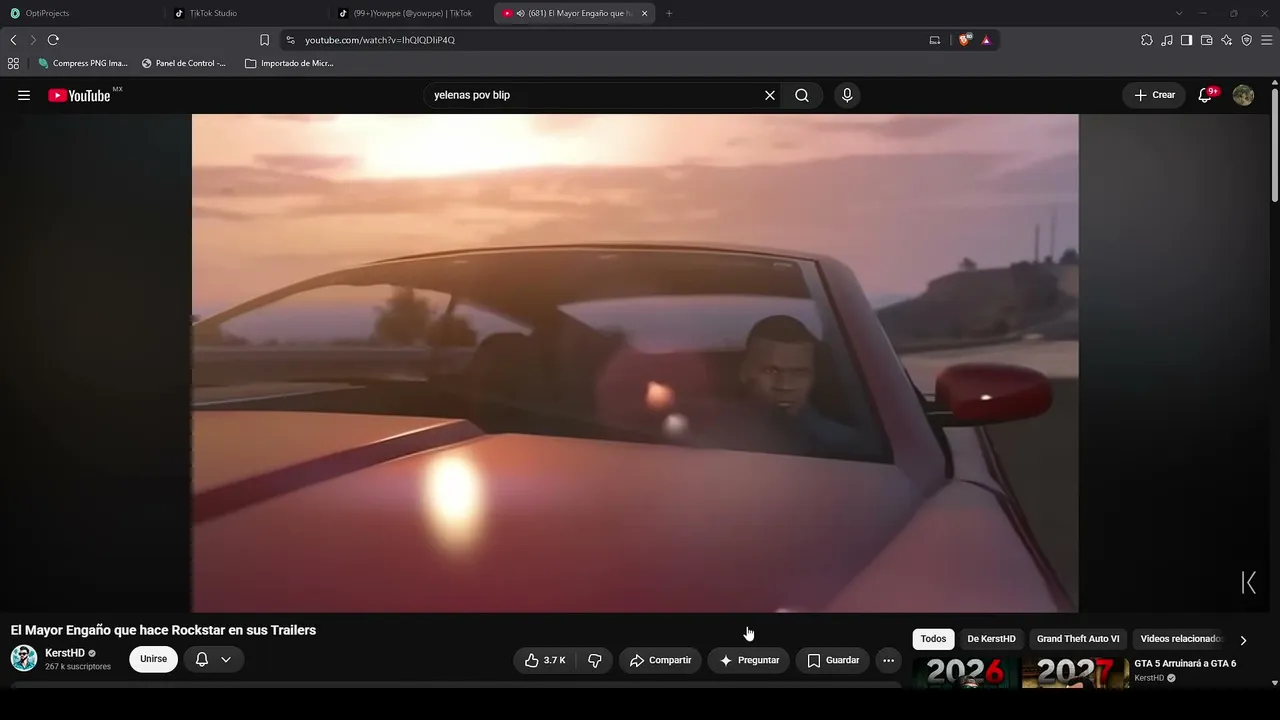Click the cast/picture-in-picture icon in address bar
The height and width of the screenshot is (720, 1280).
(x=935, y=40)
